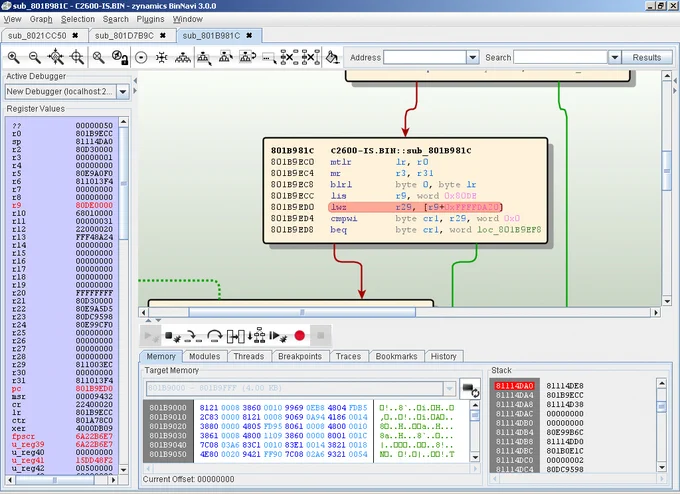This screenshot has height=494, width=680.
Task: Click dotted node with cursor icon
Action: pyautogui.click(x=269, y=58)
